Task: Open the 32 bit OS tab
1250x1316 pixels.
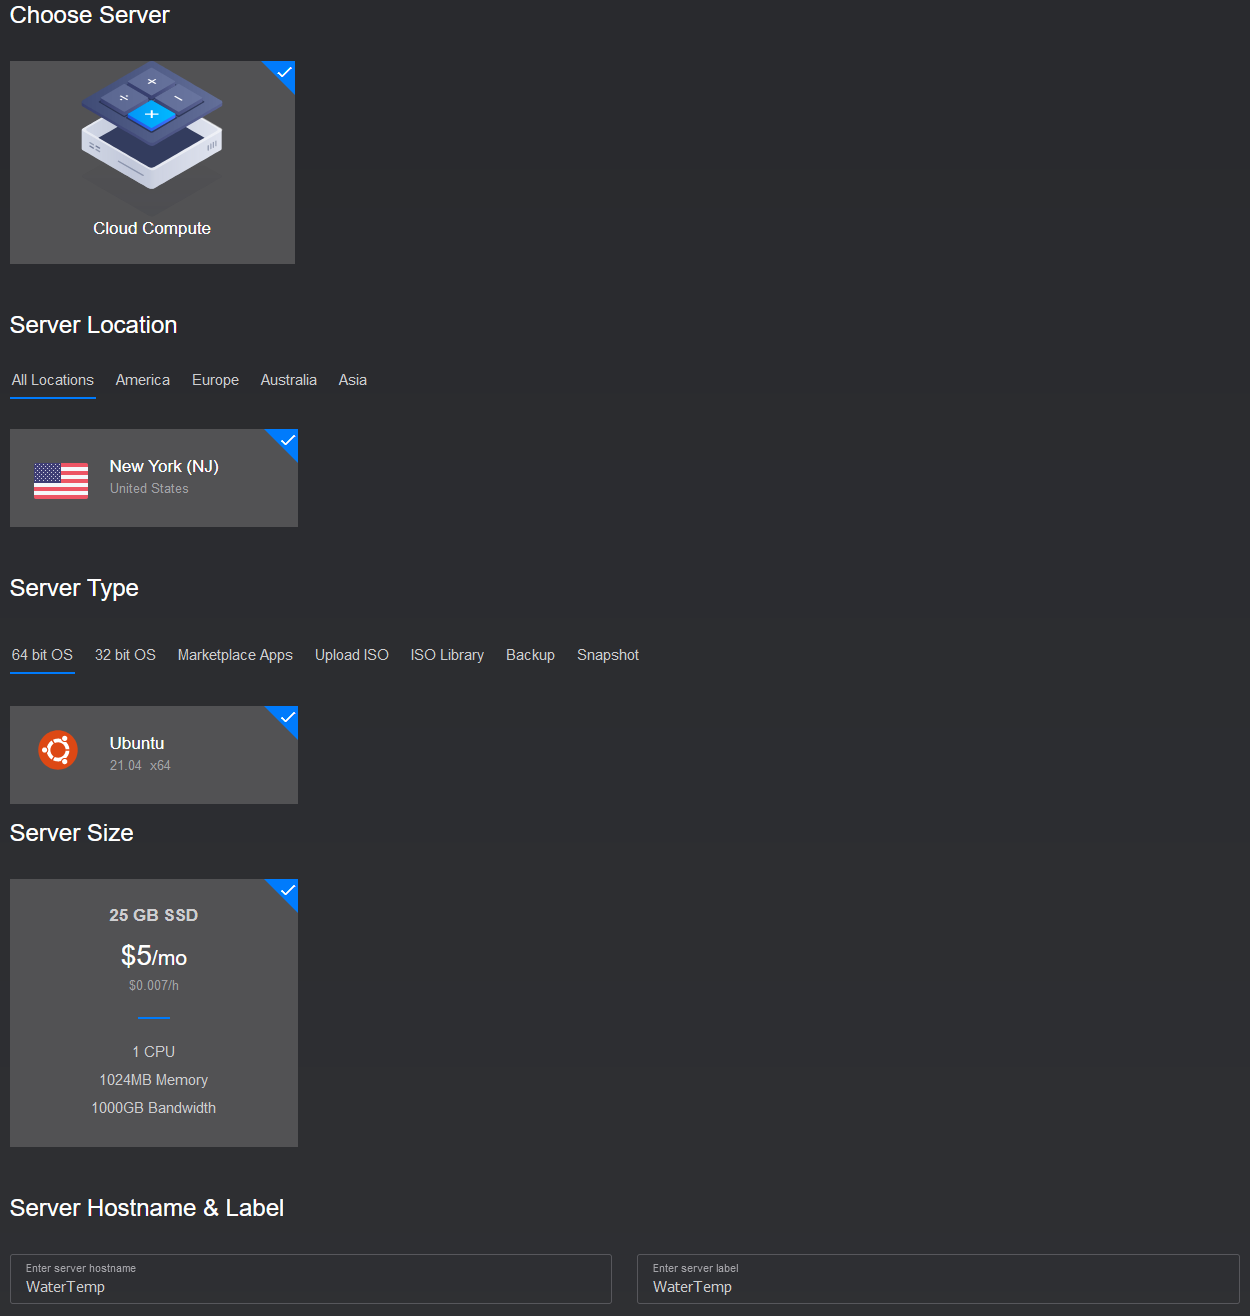Action: pos(125,655)
